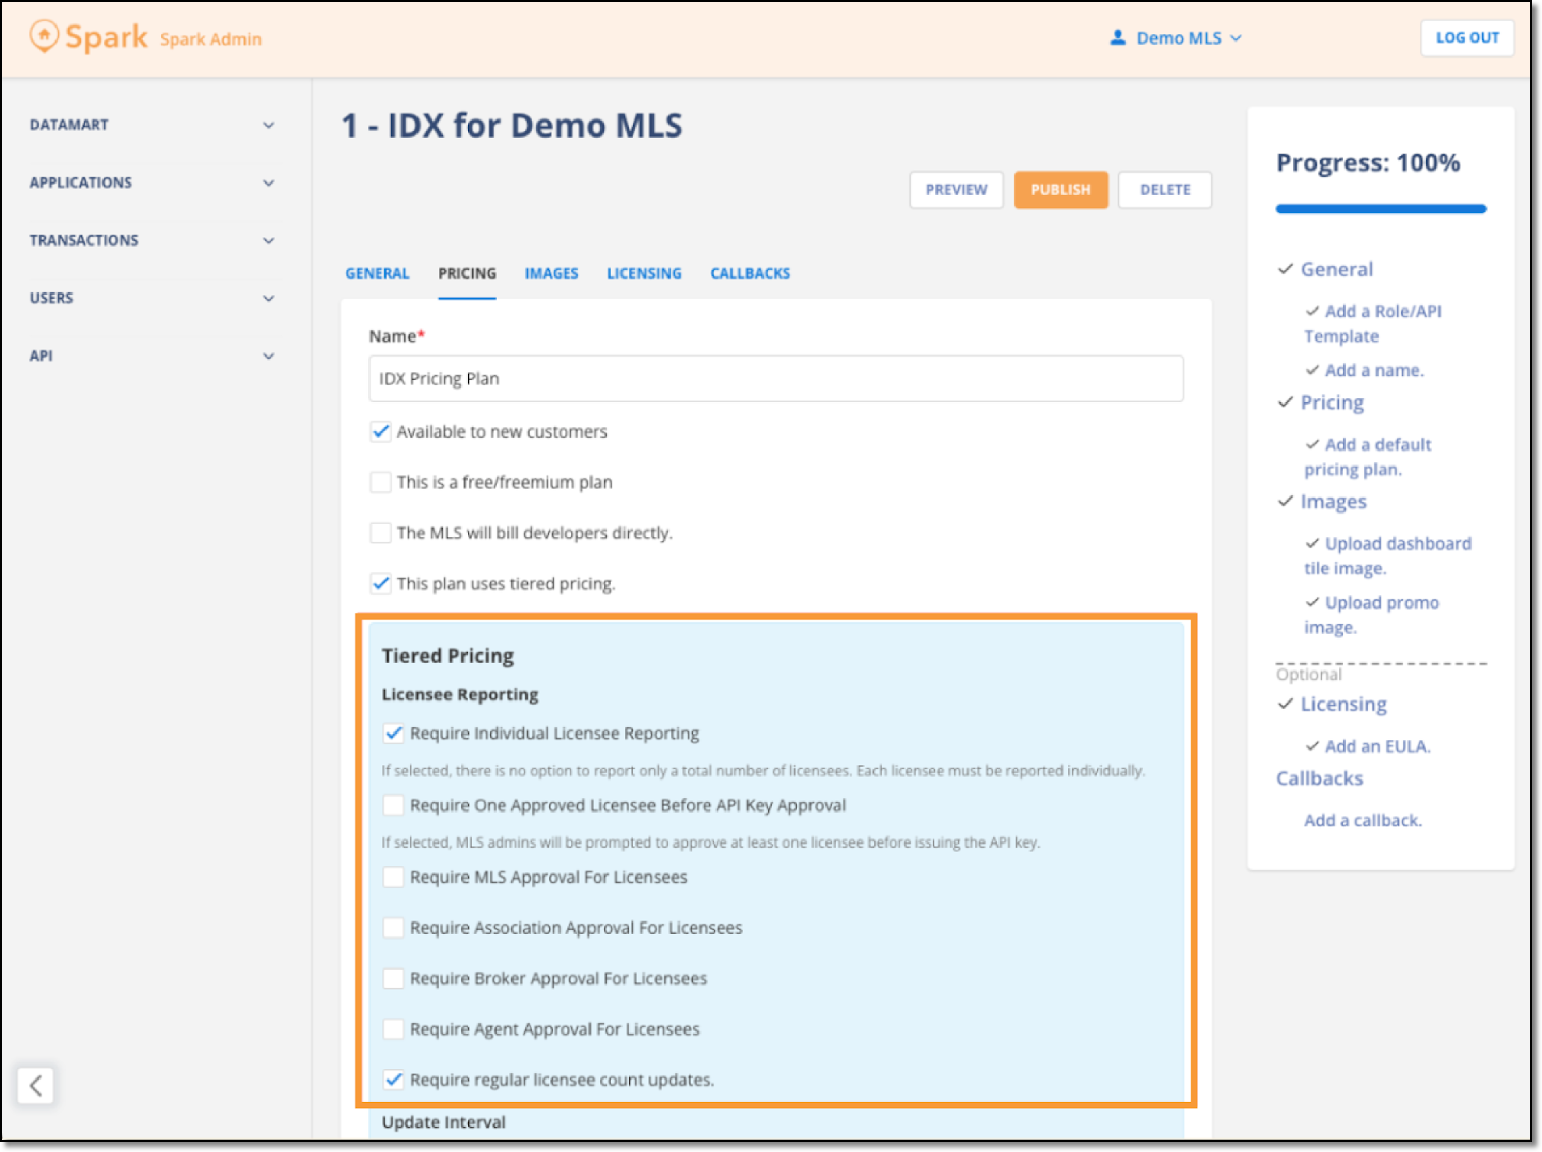The image size is (1542, 1152).
Task: Uncheck Require regular licensee count updates
Action: (x=394, y=1080)
